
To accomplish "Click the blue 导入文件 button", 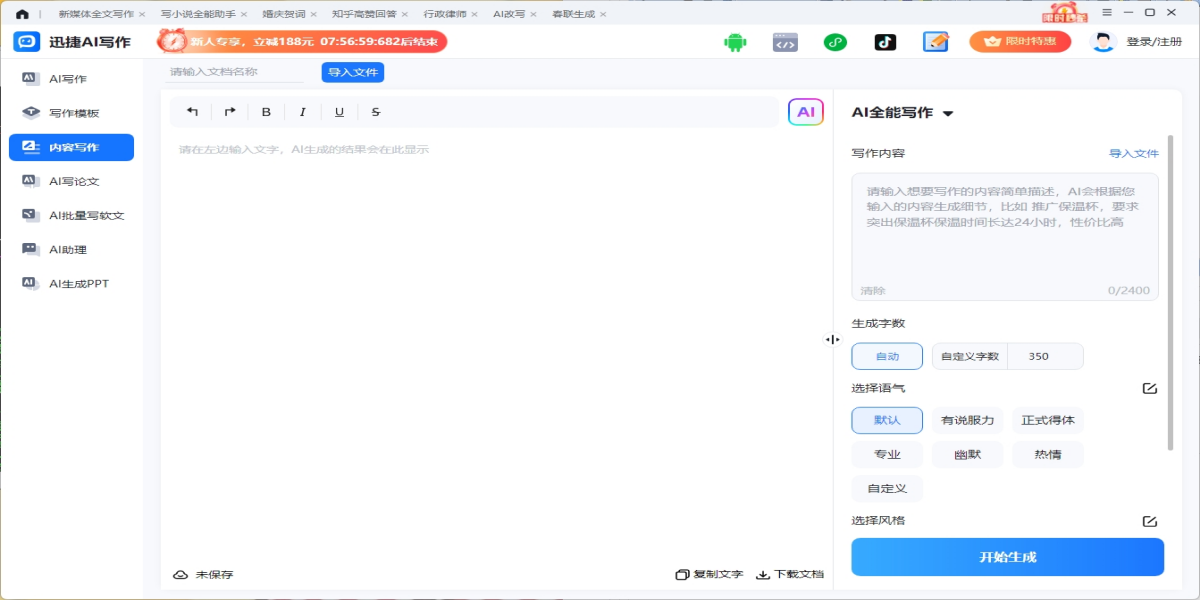I will tap(352, 72).
